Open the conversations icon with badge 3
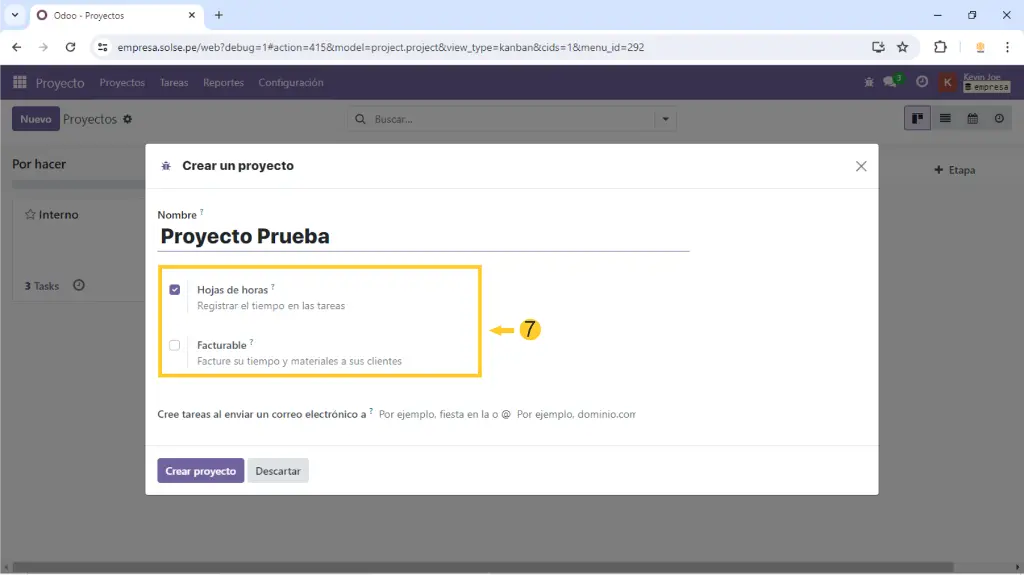 891,82
